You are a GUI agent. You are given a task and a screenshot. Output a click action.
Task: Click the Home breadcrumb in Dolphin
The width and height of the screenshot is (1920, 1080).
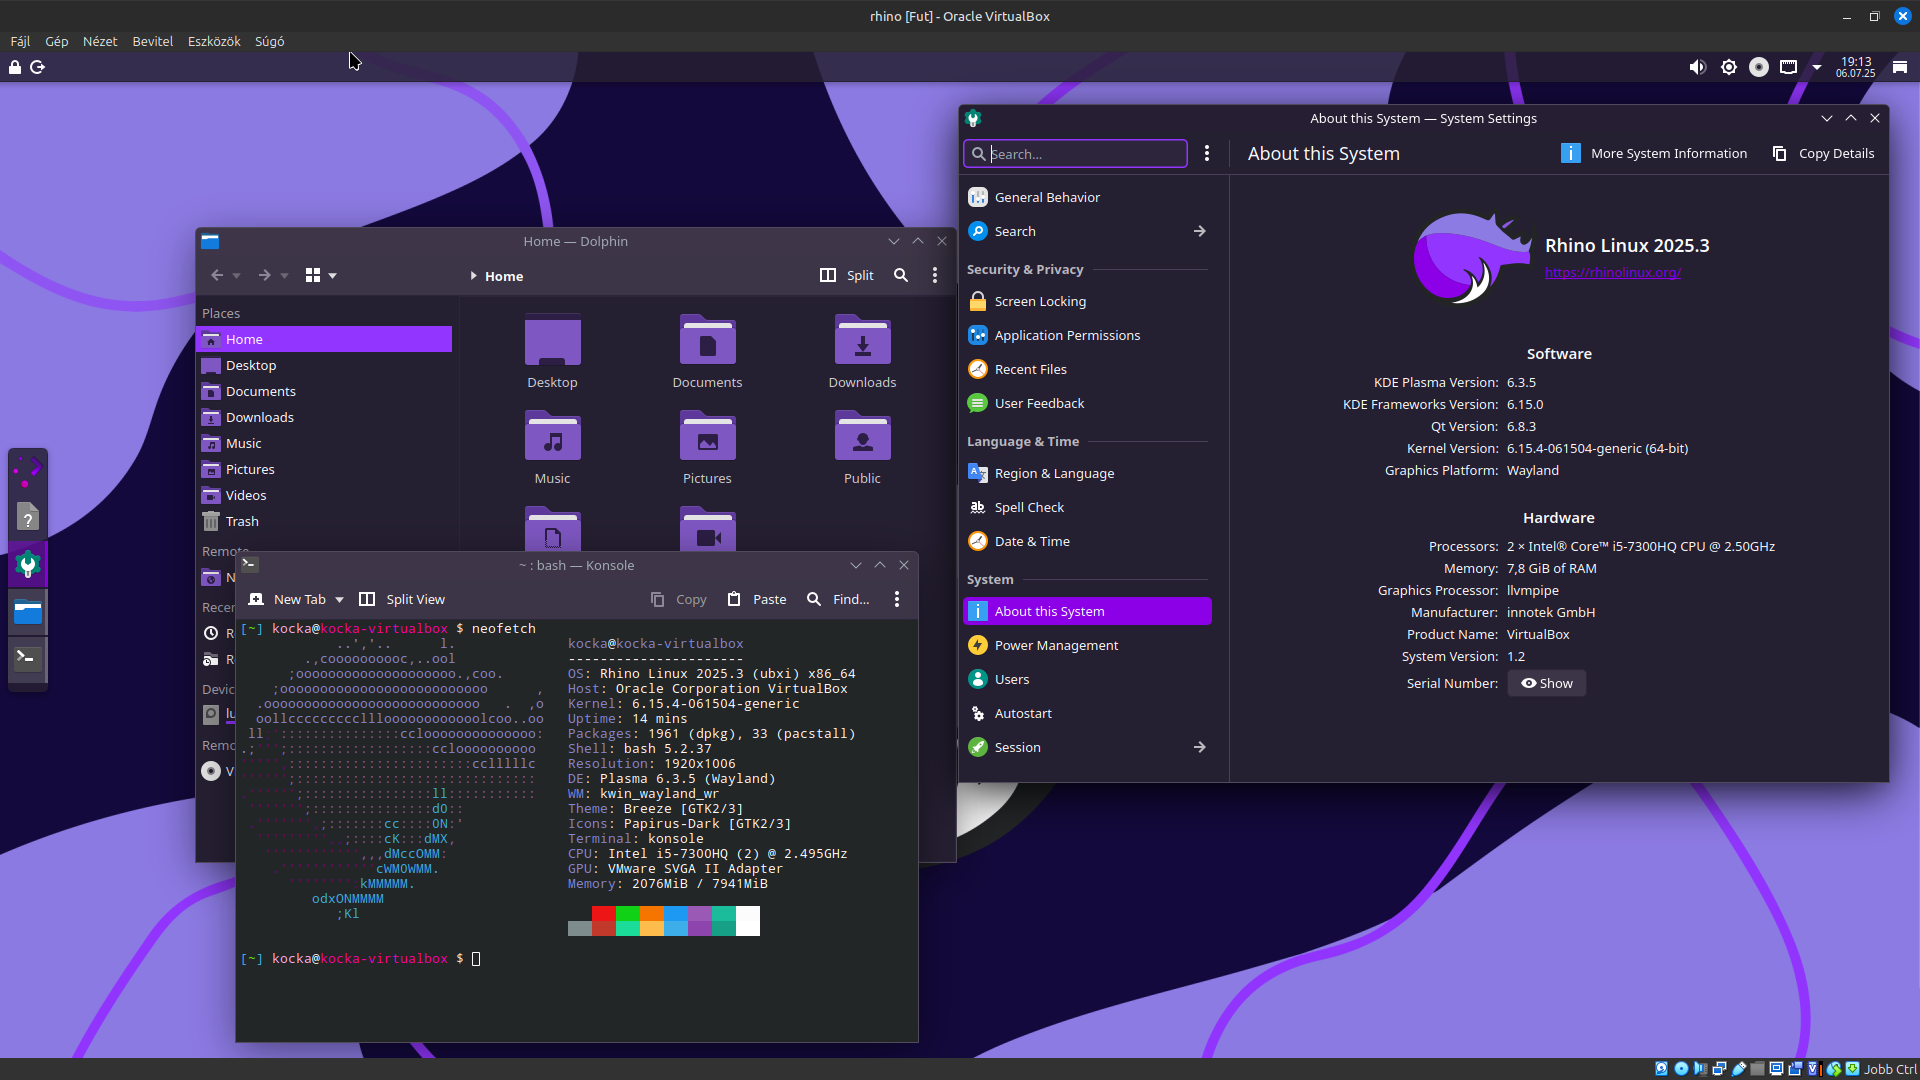click(x=504, y=276)
